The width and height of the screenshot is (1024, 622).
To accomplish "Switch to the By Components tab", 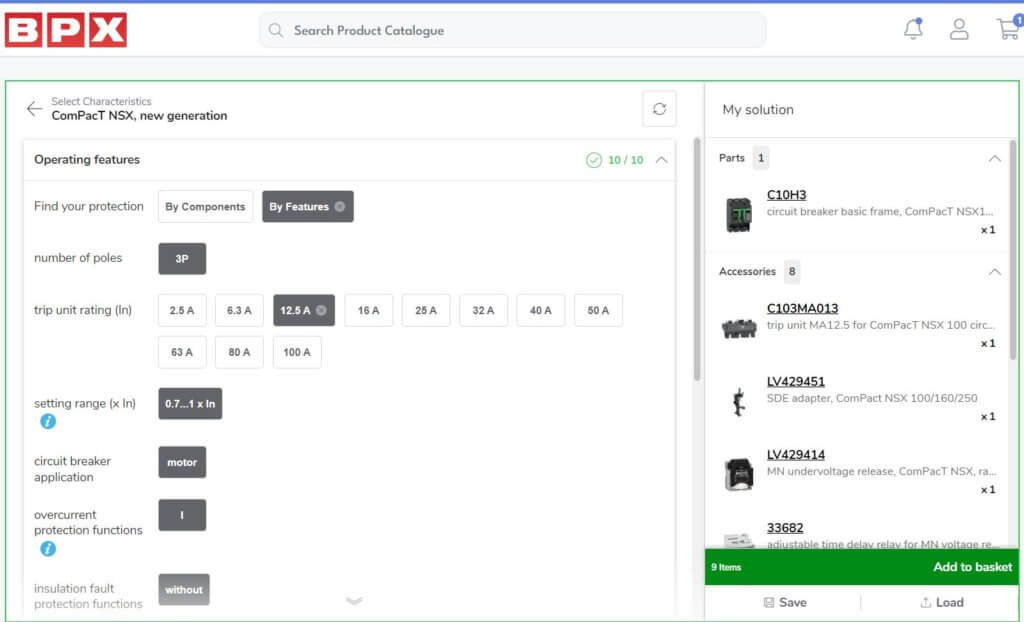I will [205, 206].
